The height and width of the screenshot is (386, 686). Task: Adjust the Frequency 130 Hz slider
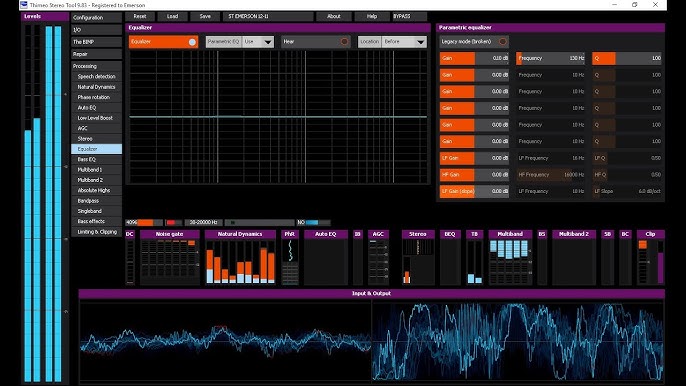[551, 58]
